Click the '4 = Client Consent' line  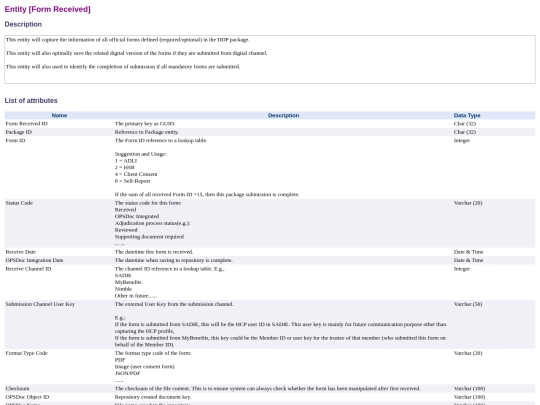click(x=136, y=174)
